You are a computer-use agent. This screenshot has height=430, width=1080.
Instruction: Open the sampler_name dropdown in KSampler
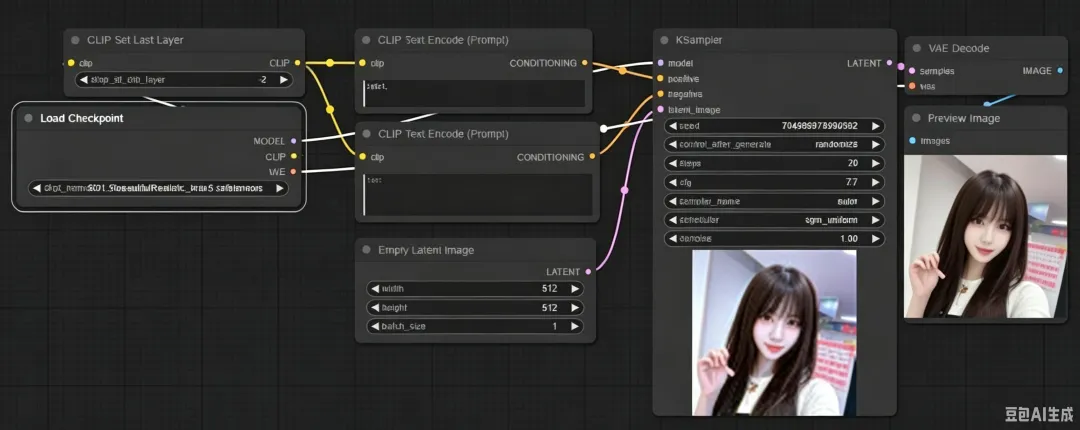[774, 201]
